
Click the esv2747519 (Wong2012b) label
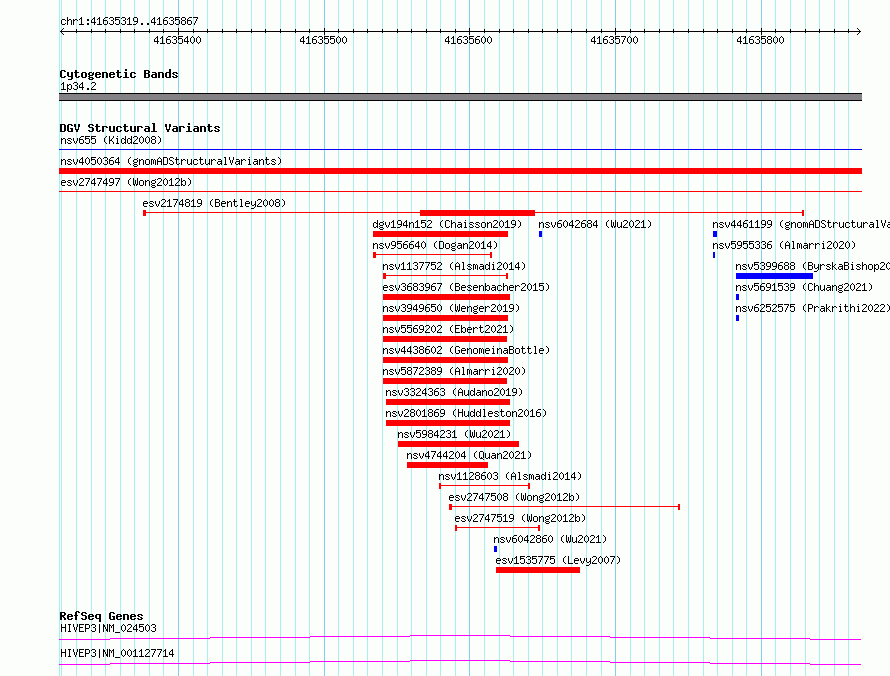(x=520, y=518)
